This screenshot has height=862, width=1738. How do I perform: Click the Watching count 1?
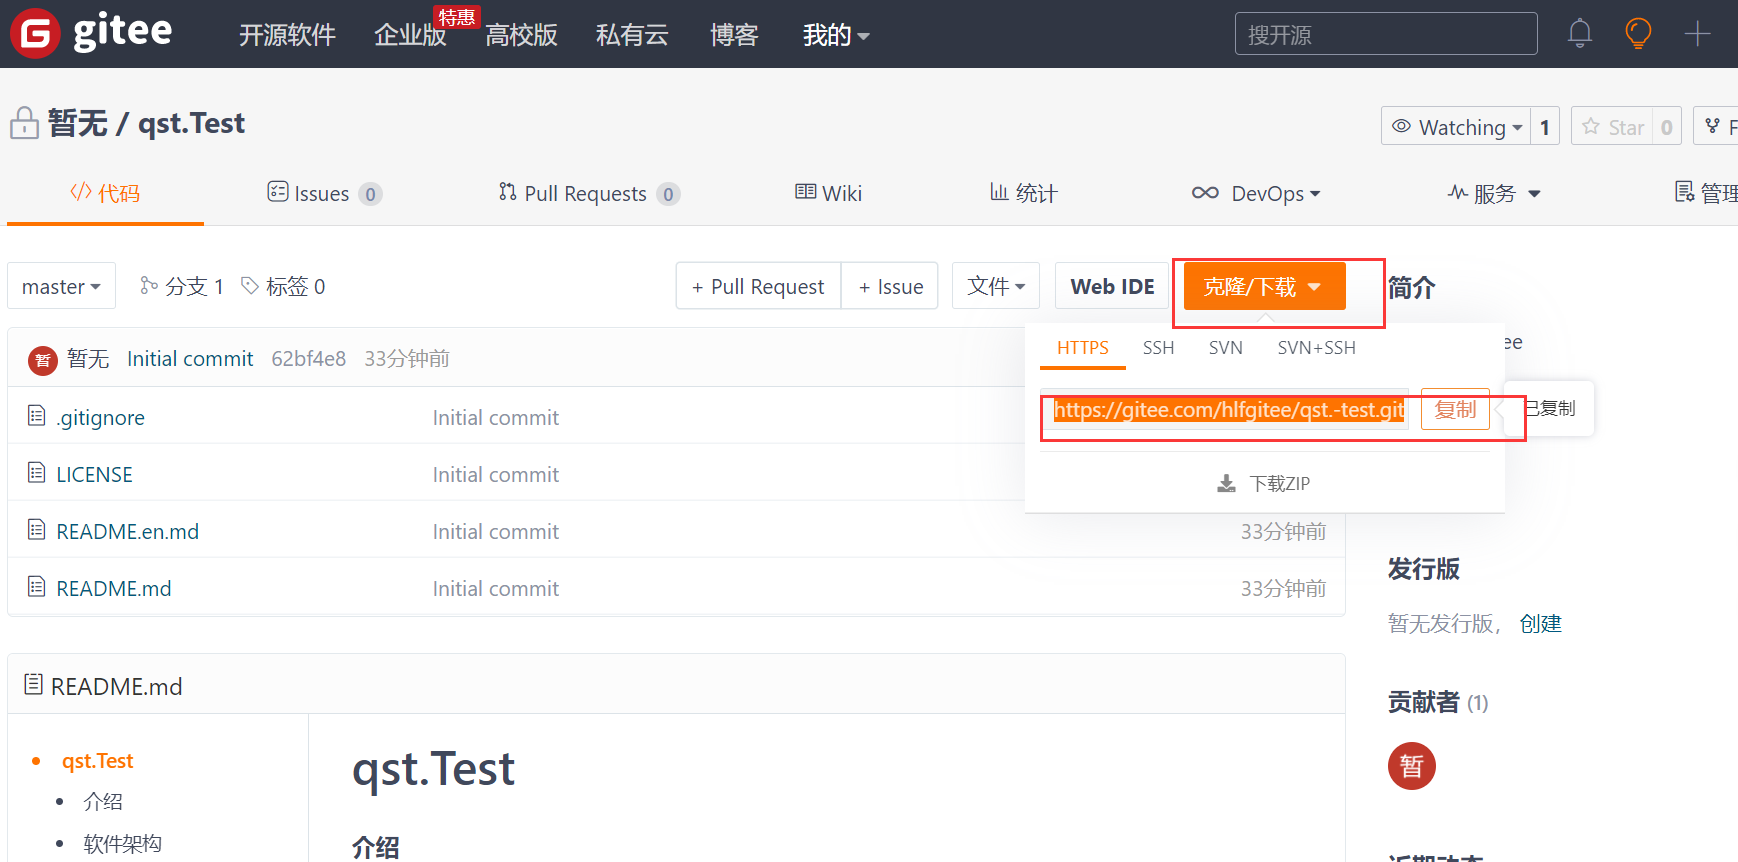tap(1545, 126)
